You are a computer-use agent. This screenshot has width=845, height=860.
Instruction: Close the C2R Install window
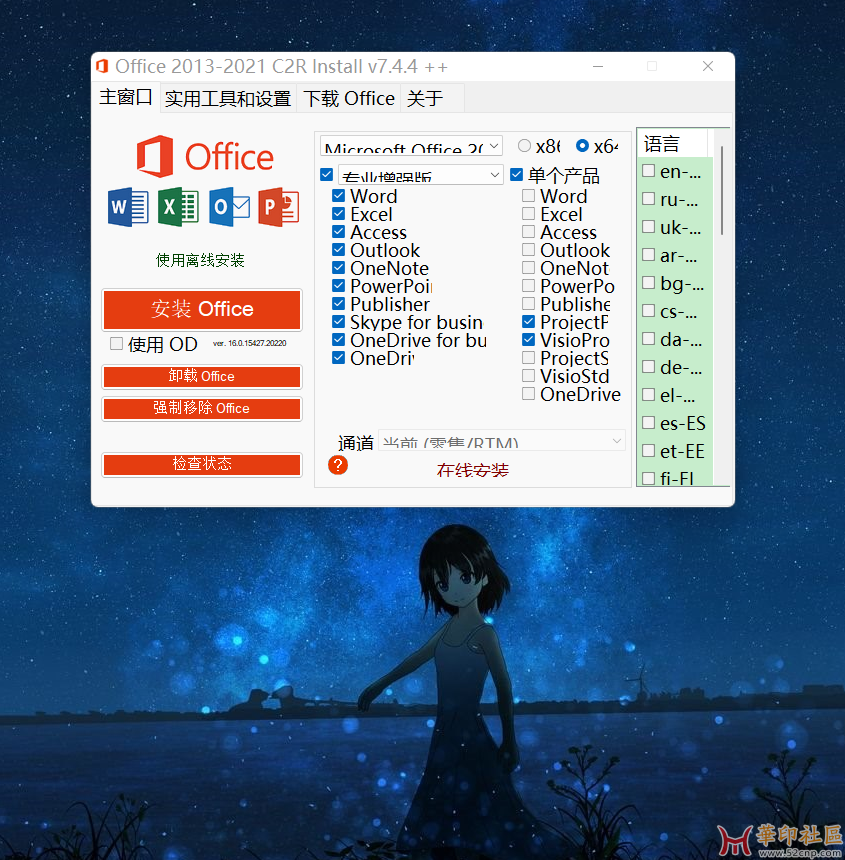coord(708,66)
